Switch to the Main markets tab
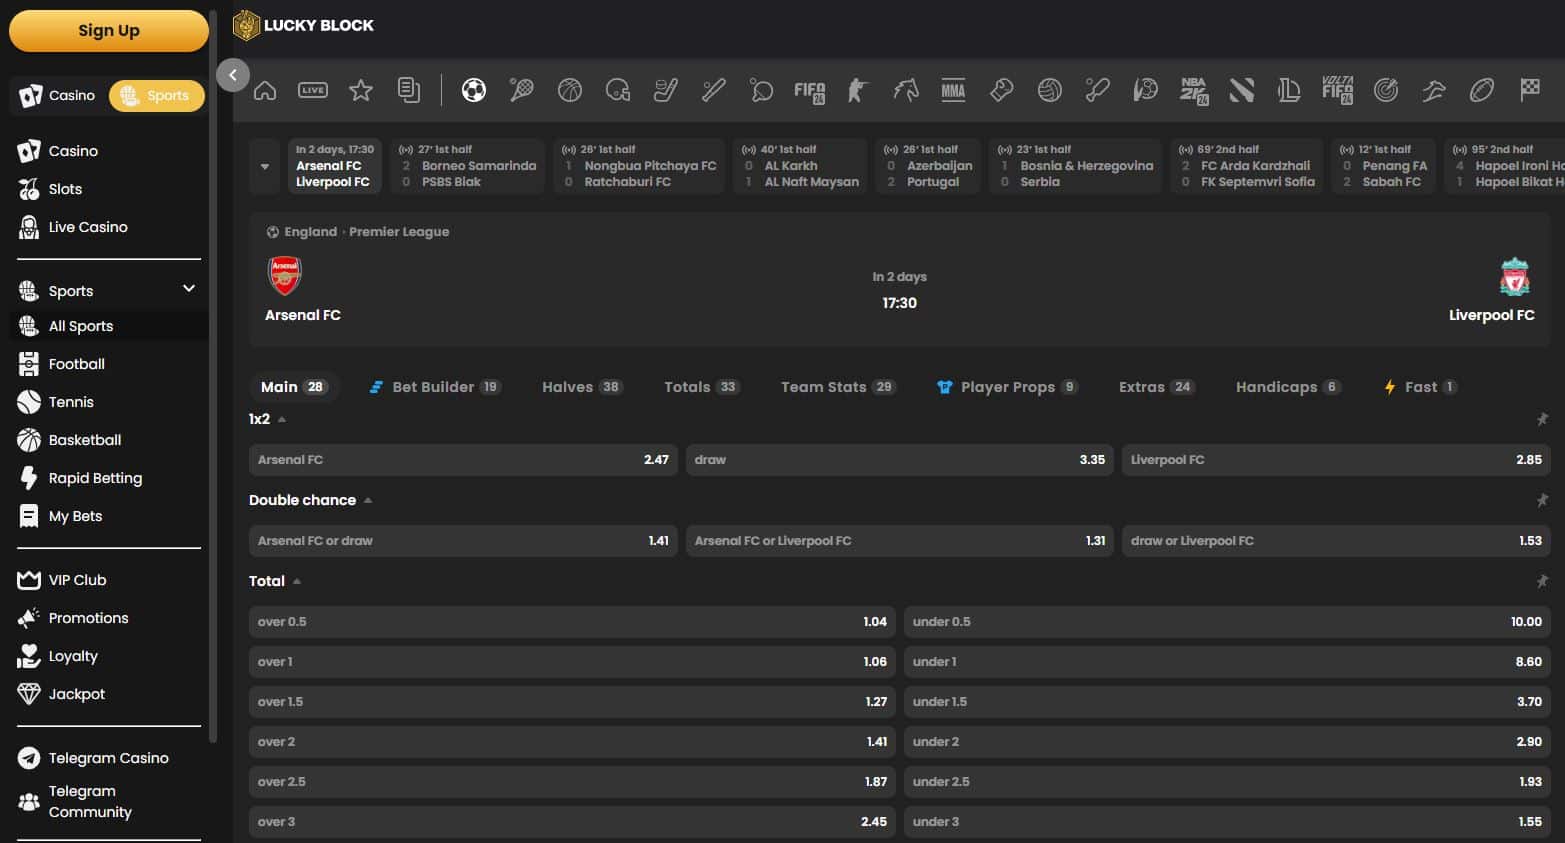 coord(293,387)
